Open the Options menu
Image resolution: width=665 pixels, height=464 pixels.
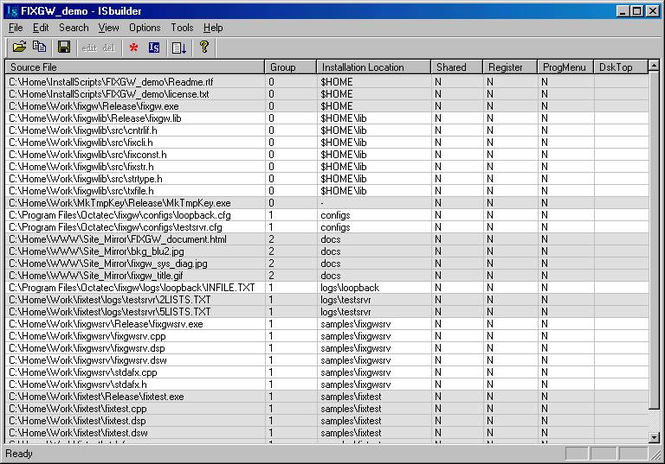145,28
